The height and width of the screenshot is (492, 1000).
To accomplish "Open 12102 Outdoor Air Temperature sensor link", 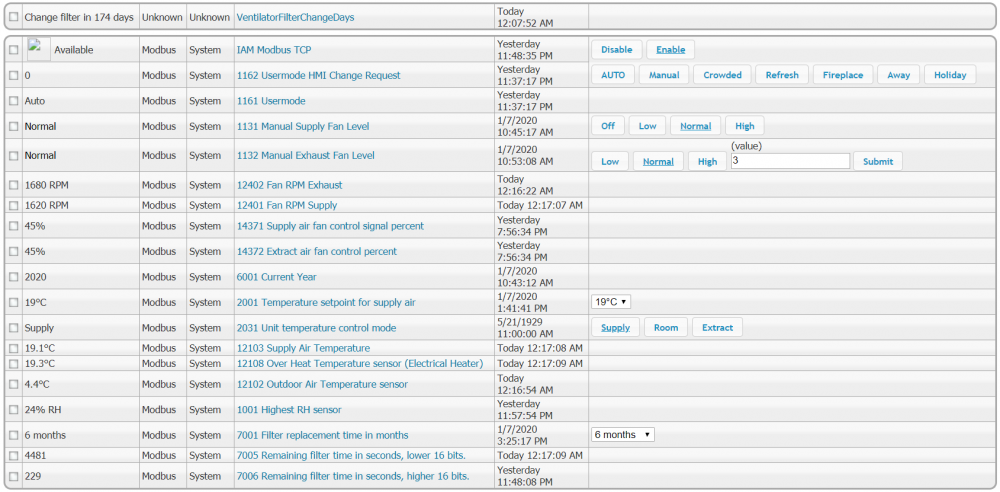I will (321, 384).
